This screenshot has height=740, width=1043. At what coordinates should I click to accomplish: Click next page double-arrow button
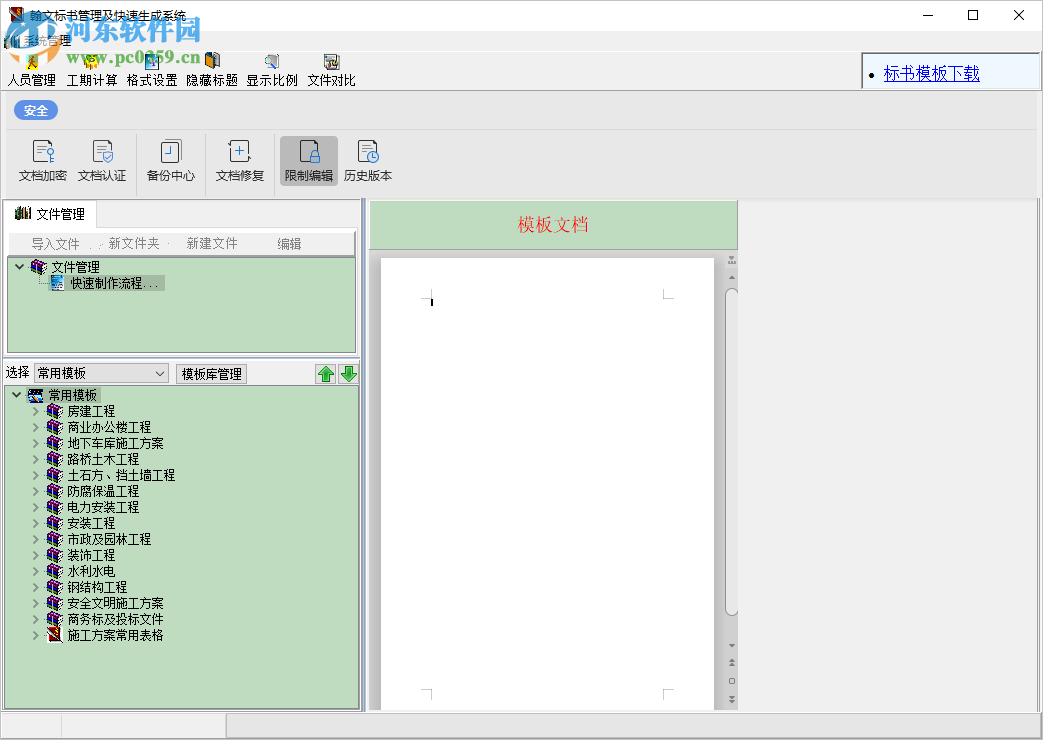[732, 699]
